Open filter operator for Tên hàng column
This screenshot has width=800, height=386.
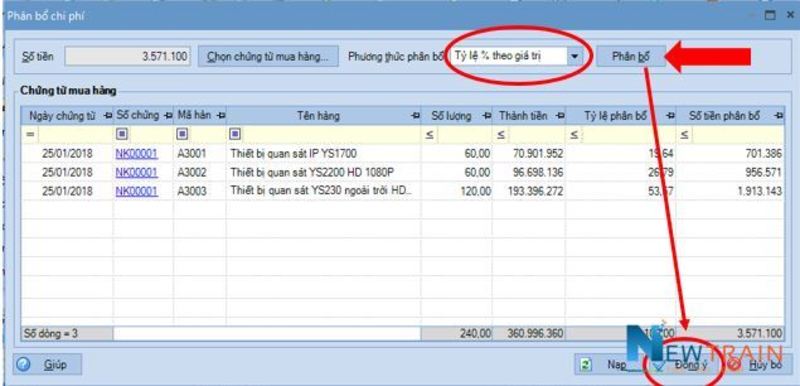(236, 135)
